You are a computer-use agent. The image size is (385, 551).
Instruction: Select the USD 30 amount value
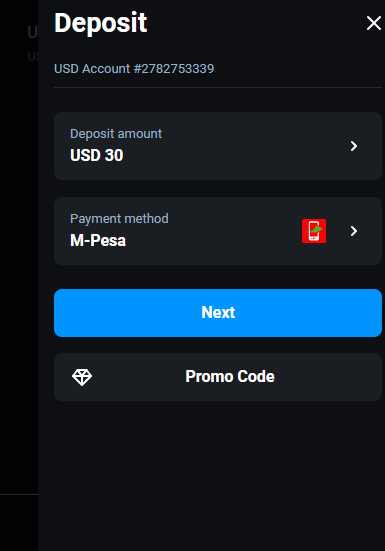pyautogui.click(x=97, y=155)
